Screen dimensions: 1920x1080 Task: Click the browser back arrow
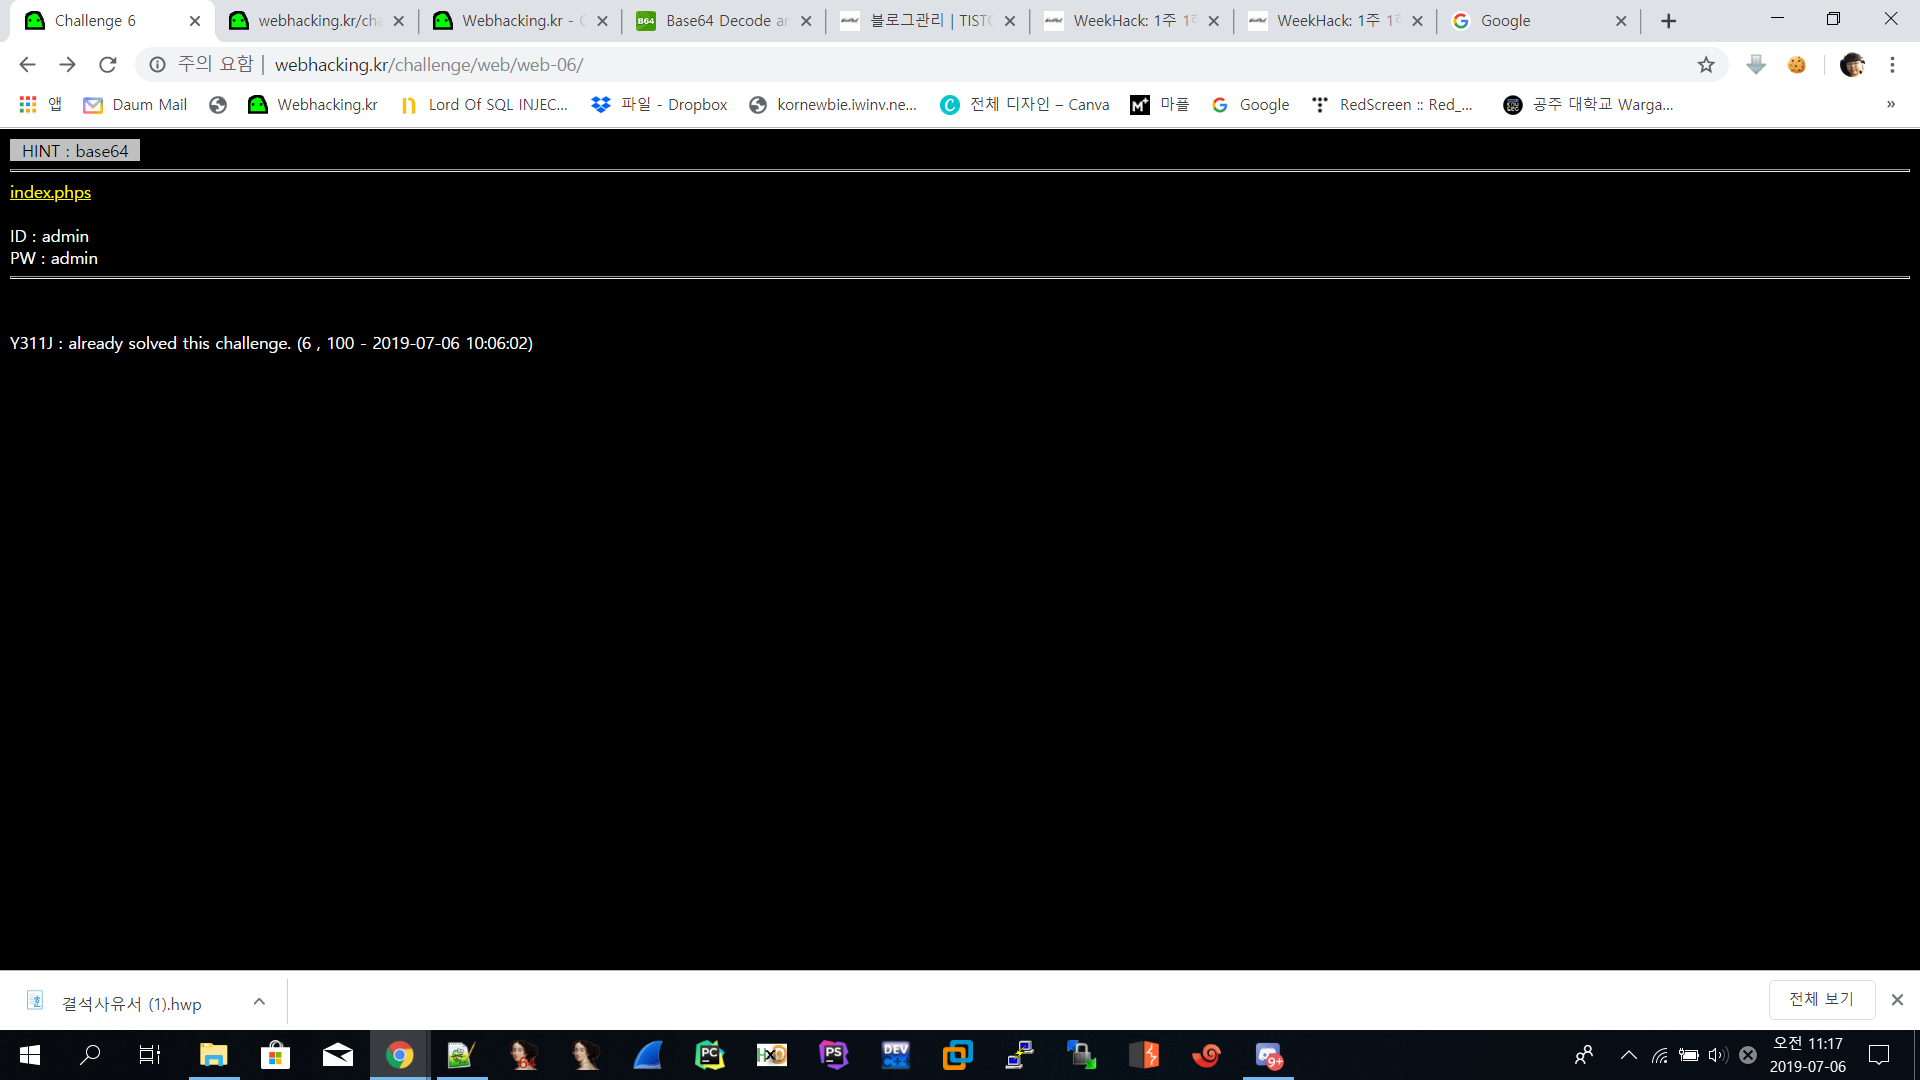pyautogui.click(x=27, y=65)
